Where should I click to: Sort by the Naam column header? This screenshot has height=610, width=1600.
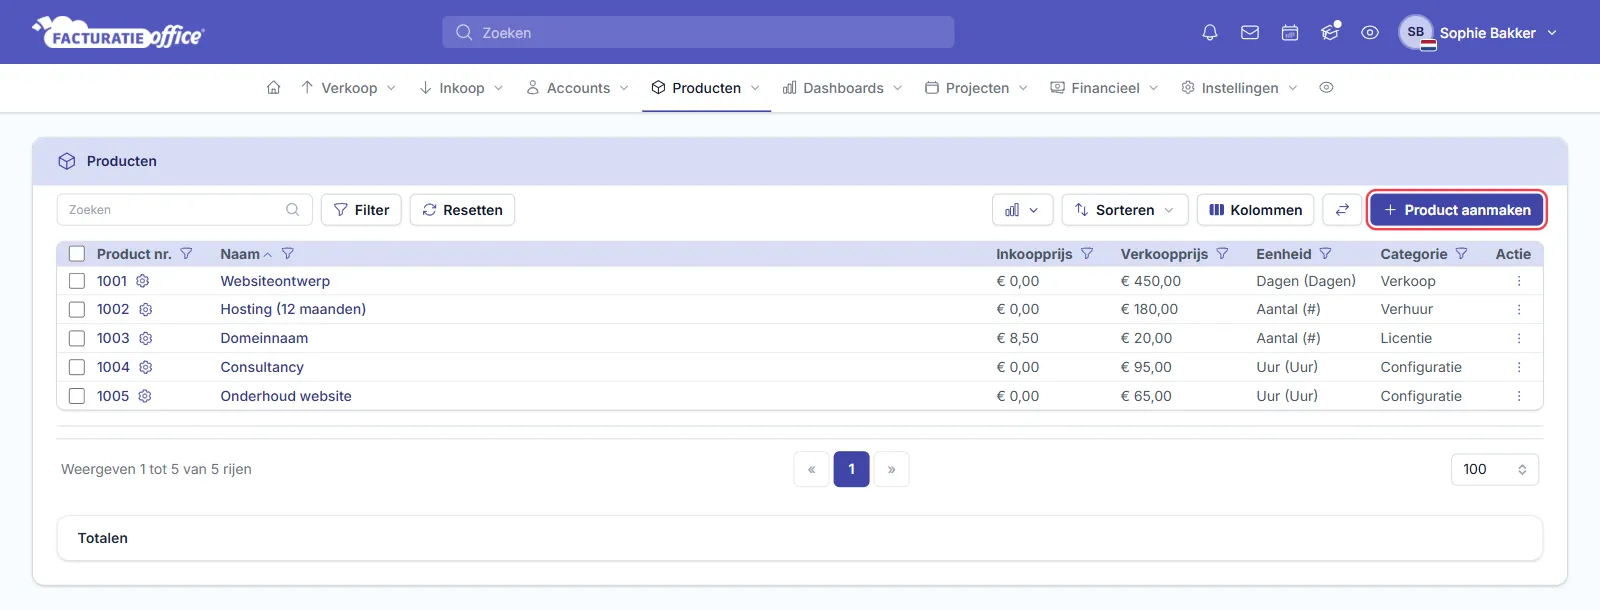click(240, 254)
